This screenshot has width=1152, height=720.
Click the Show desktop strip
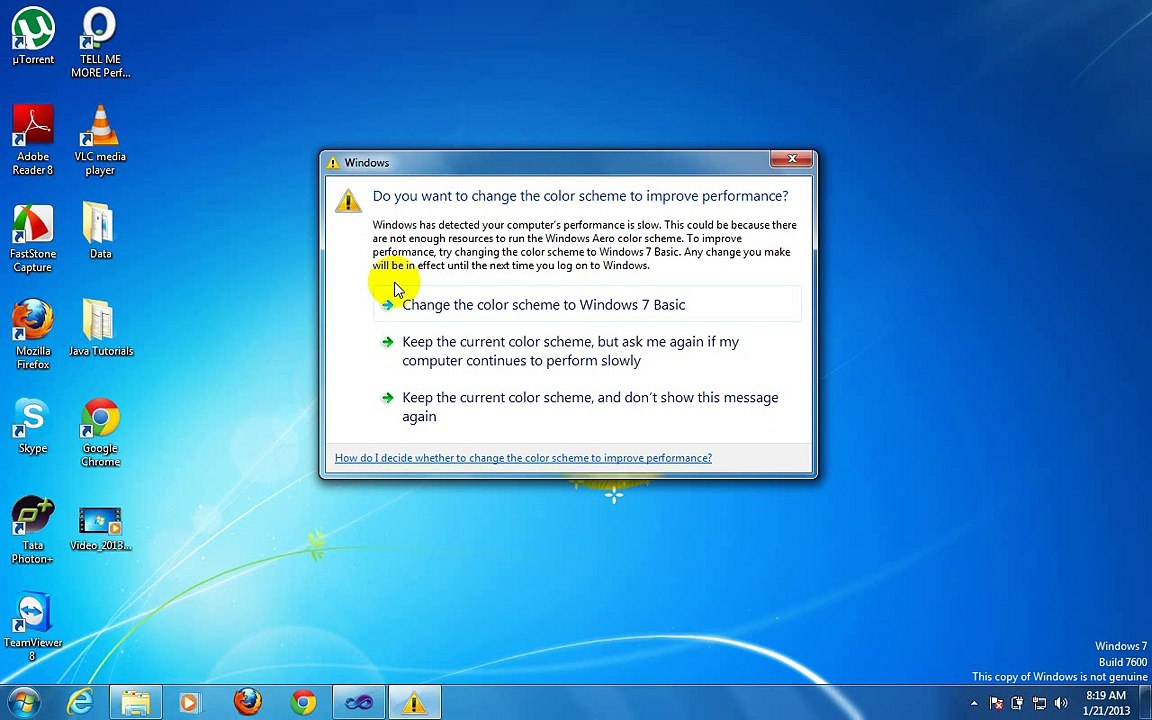click(x=1145, y=702)
